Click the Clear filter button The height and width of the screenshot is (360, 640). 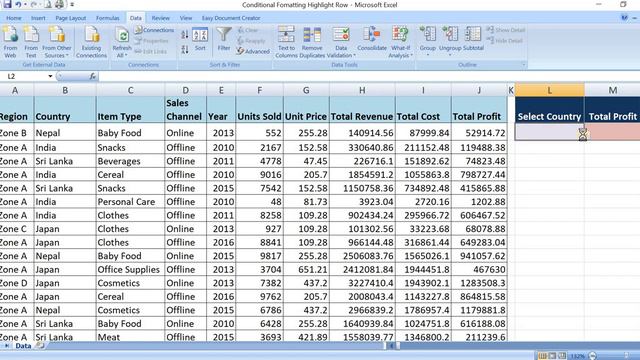pyautogui.click(x=247, y=30)
